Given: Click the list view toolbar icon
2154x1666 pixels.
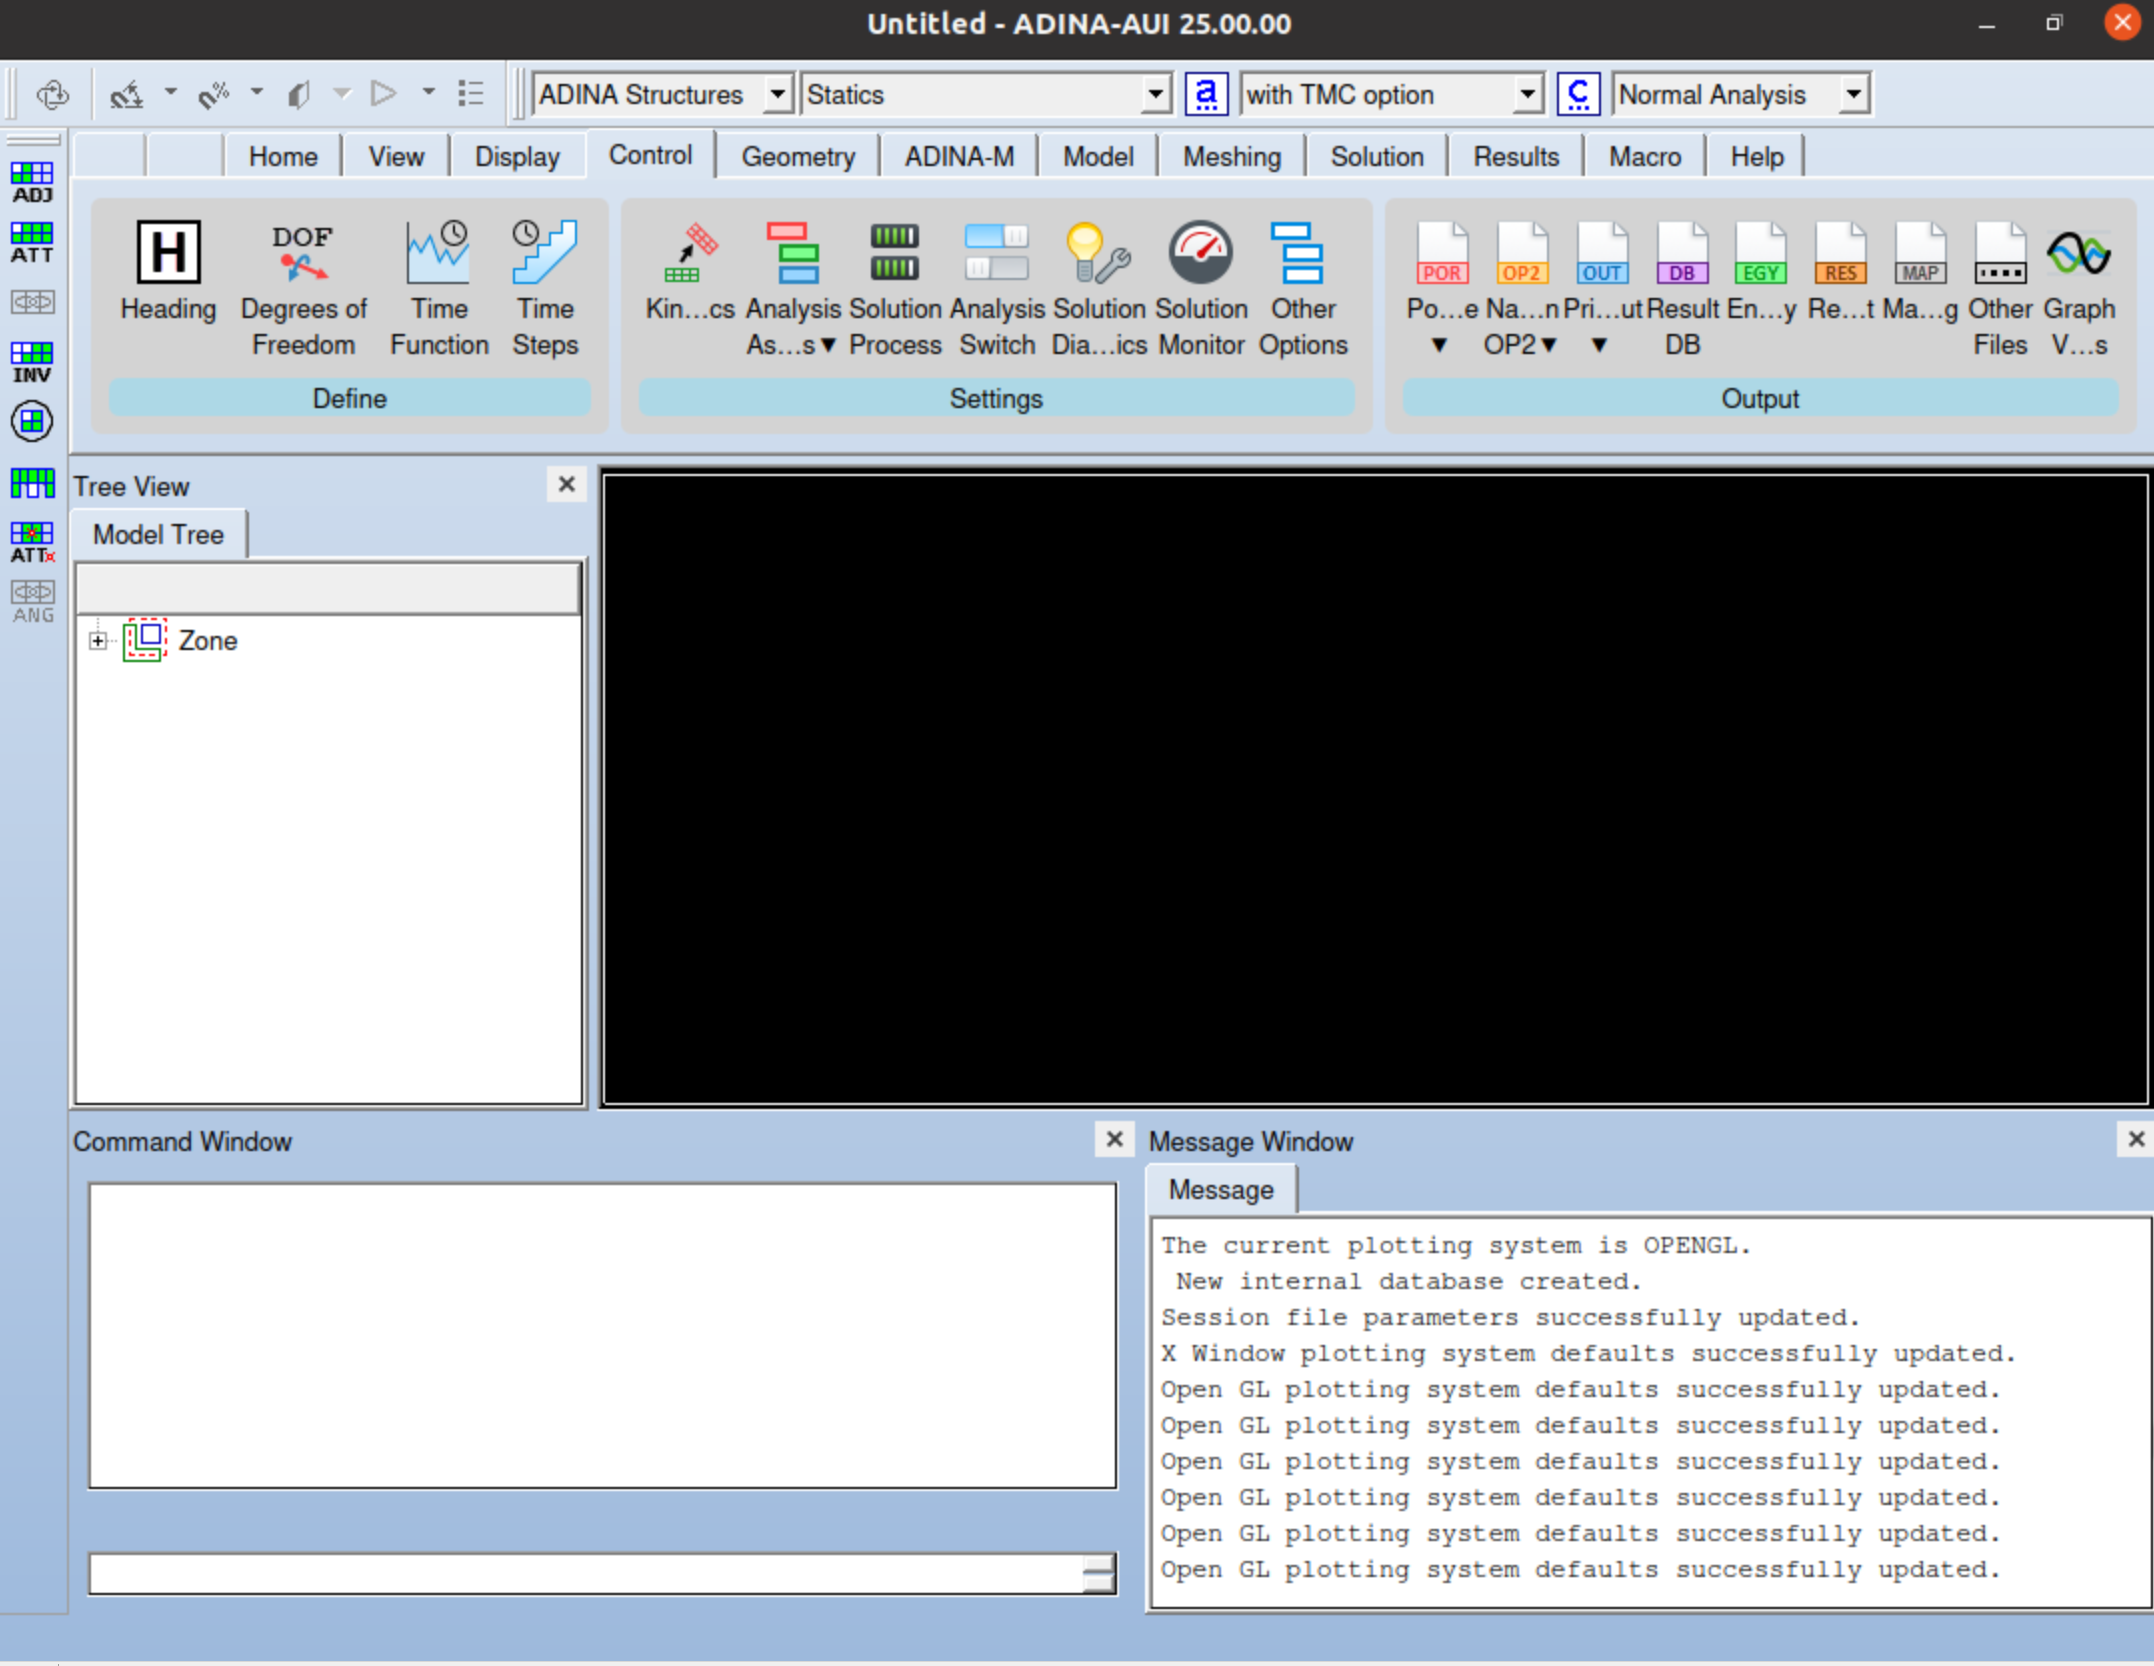Looking at the screenshot, I should (x=470, y=94).
